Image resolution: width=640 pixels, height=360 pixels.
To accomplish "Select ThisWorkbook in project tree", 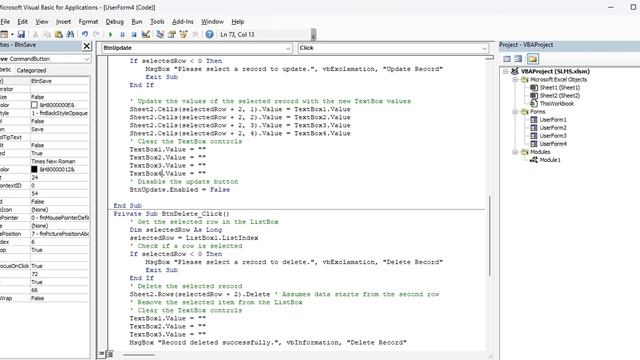I will click(x=557, y=104).
